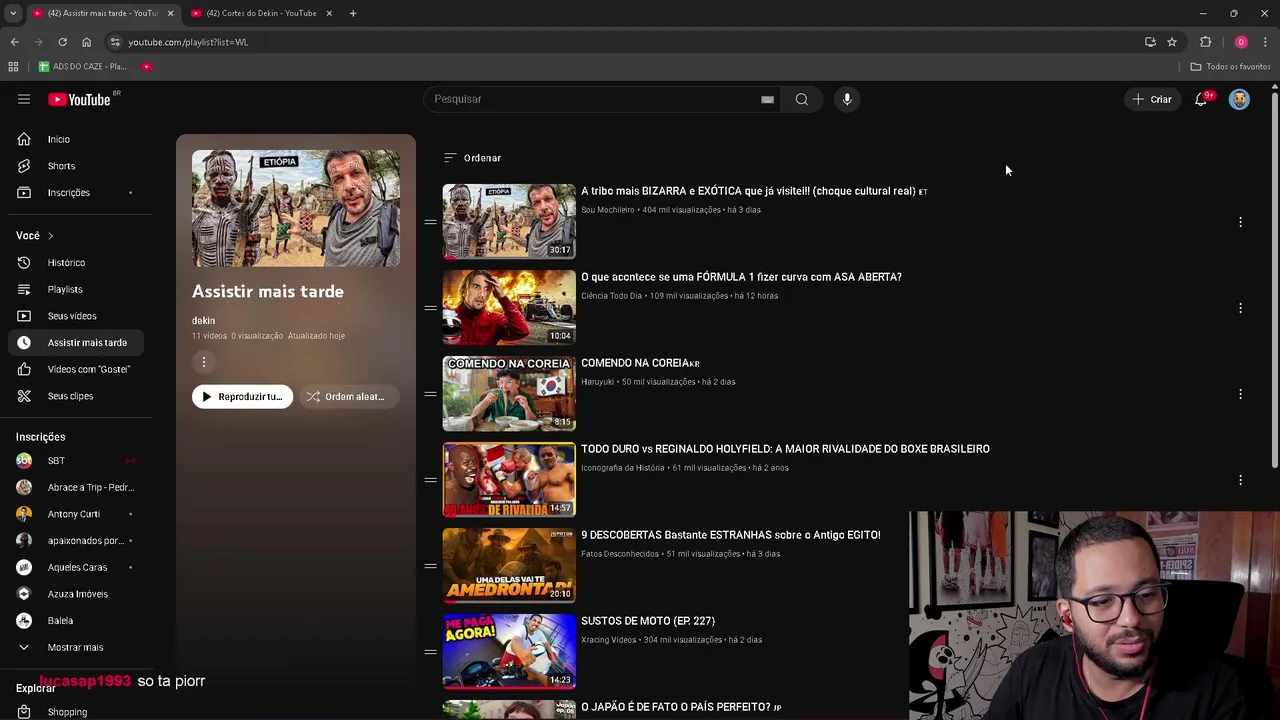
Task: Go back in browser
Action: (x=14, y=42)
